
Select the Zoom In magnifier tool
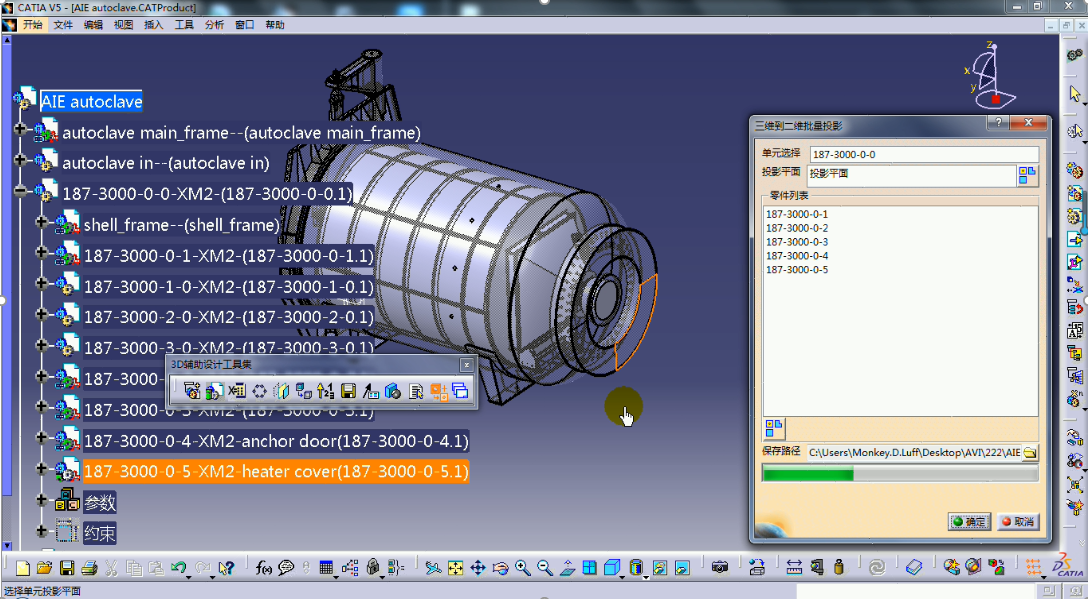[x=523, y=567]
